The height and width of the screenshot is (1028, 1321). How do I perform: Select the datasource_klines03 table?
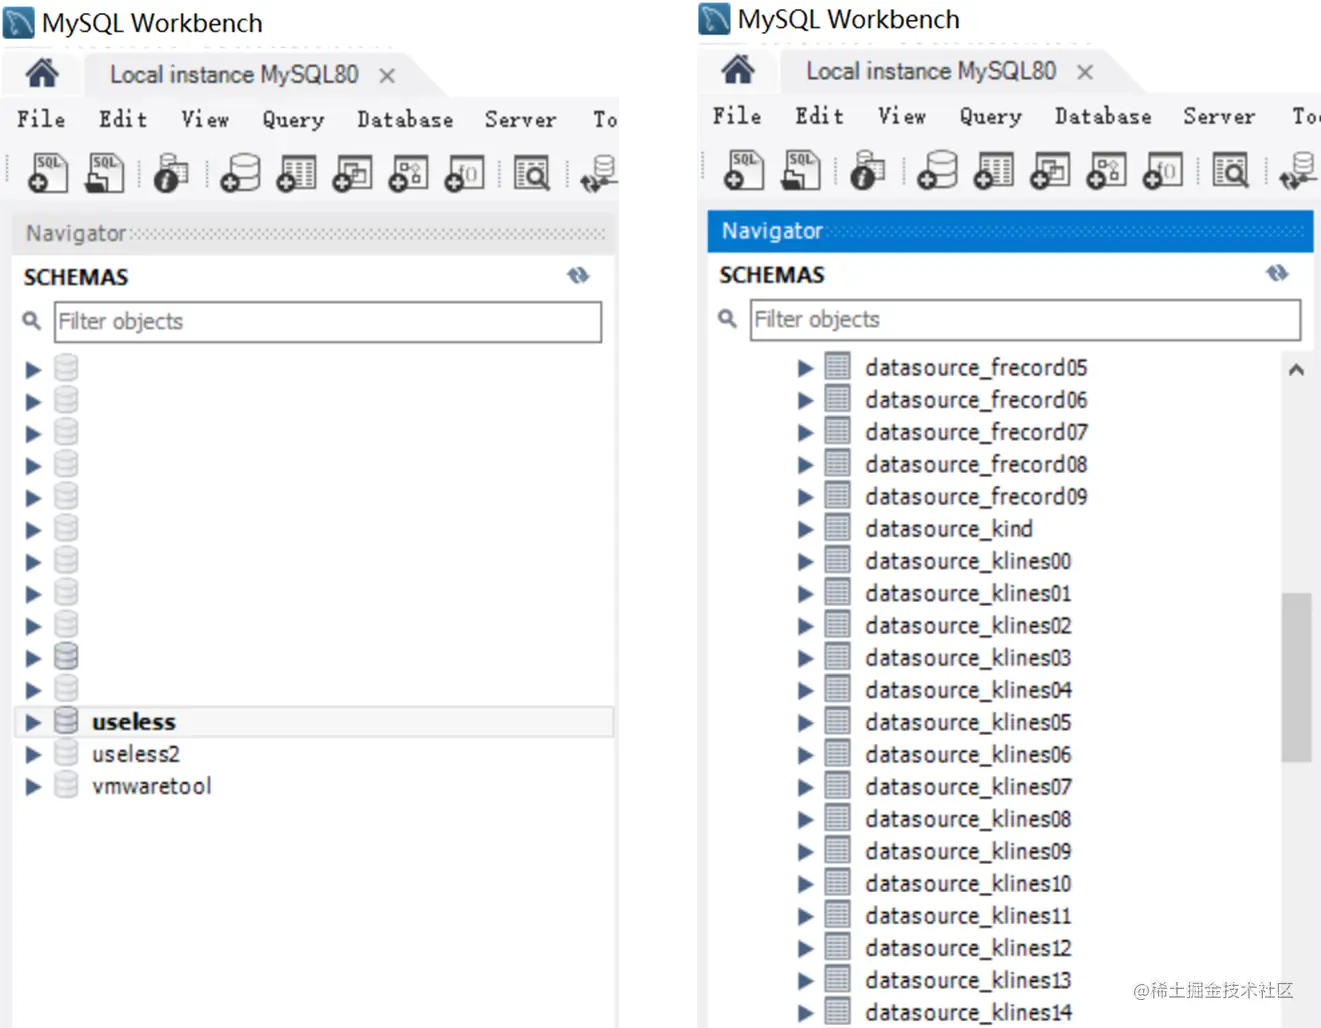coord(968,658)
